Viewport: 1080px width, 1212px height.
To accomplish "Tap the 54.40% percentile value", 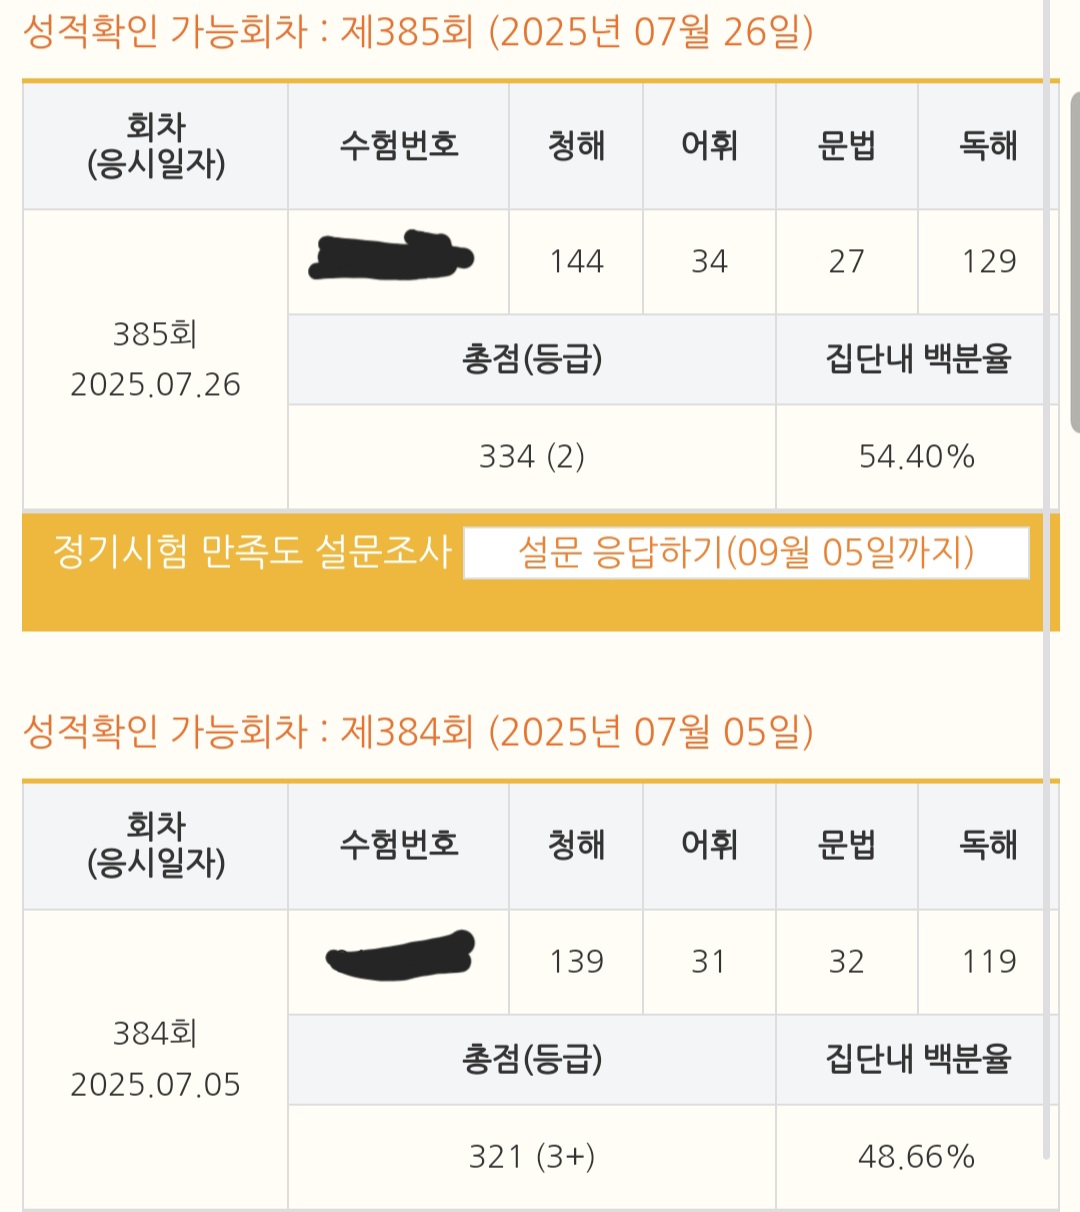I will (x=916, y=457).
